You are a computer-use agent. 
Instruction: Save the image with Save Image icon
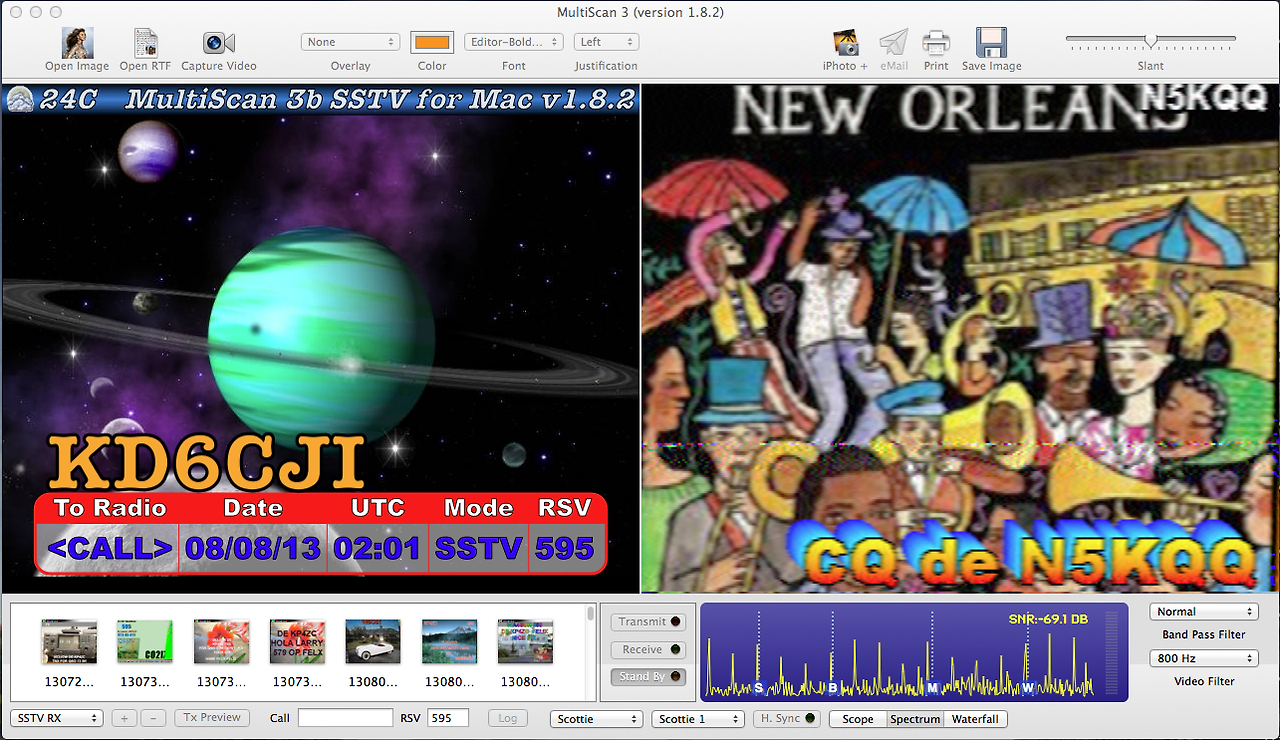[990, 44]
